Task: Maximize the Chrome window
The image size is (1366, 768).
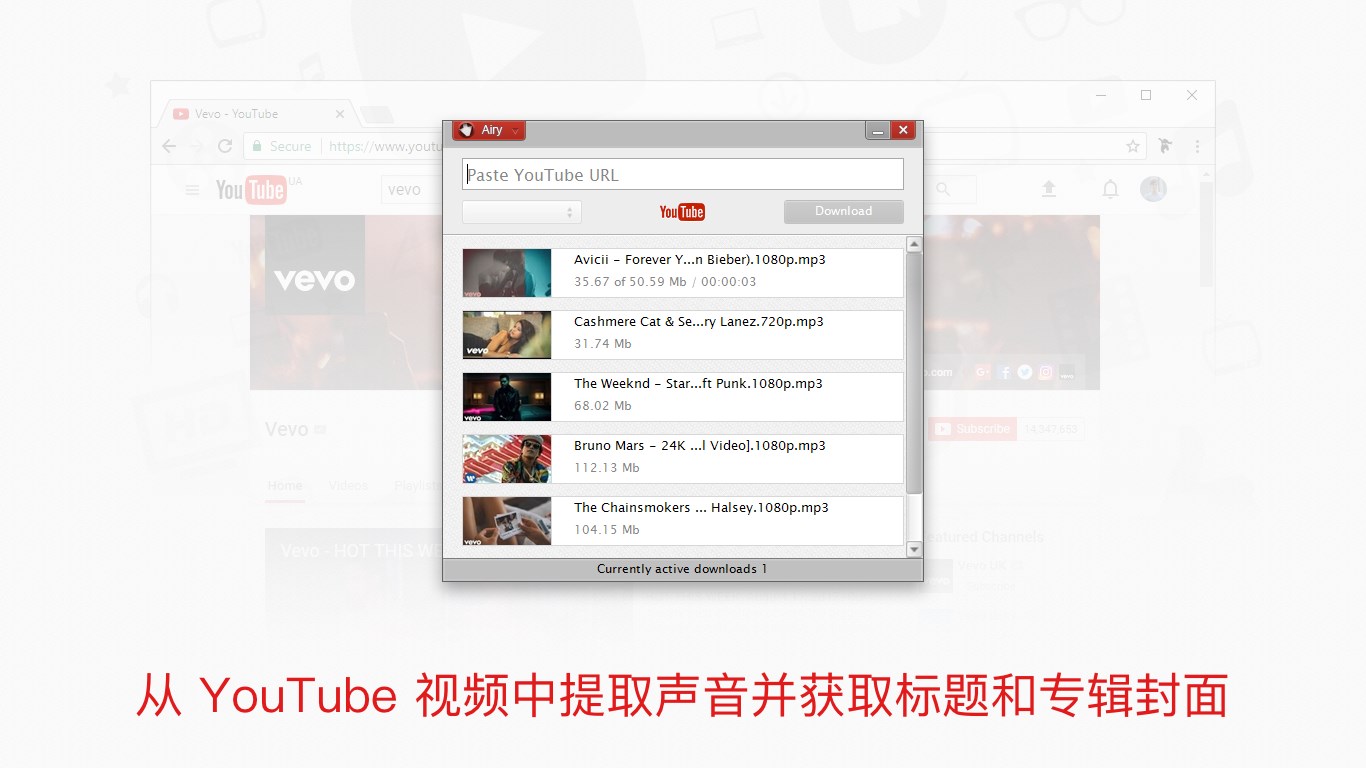Action: click(1146, 95)
